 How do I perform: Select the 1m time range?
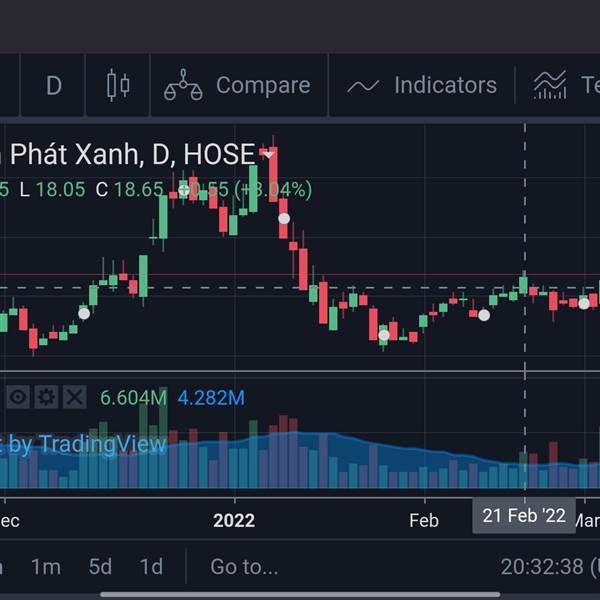[46, 566]
